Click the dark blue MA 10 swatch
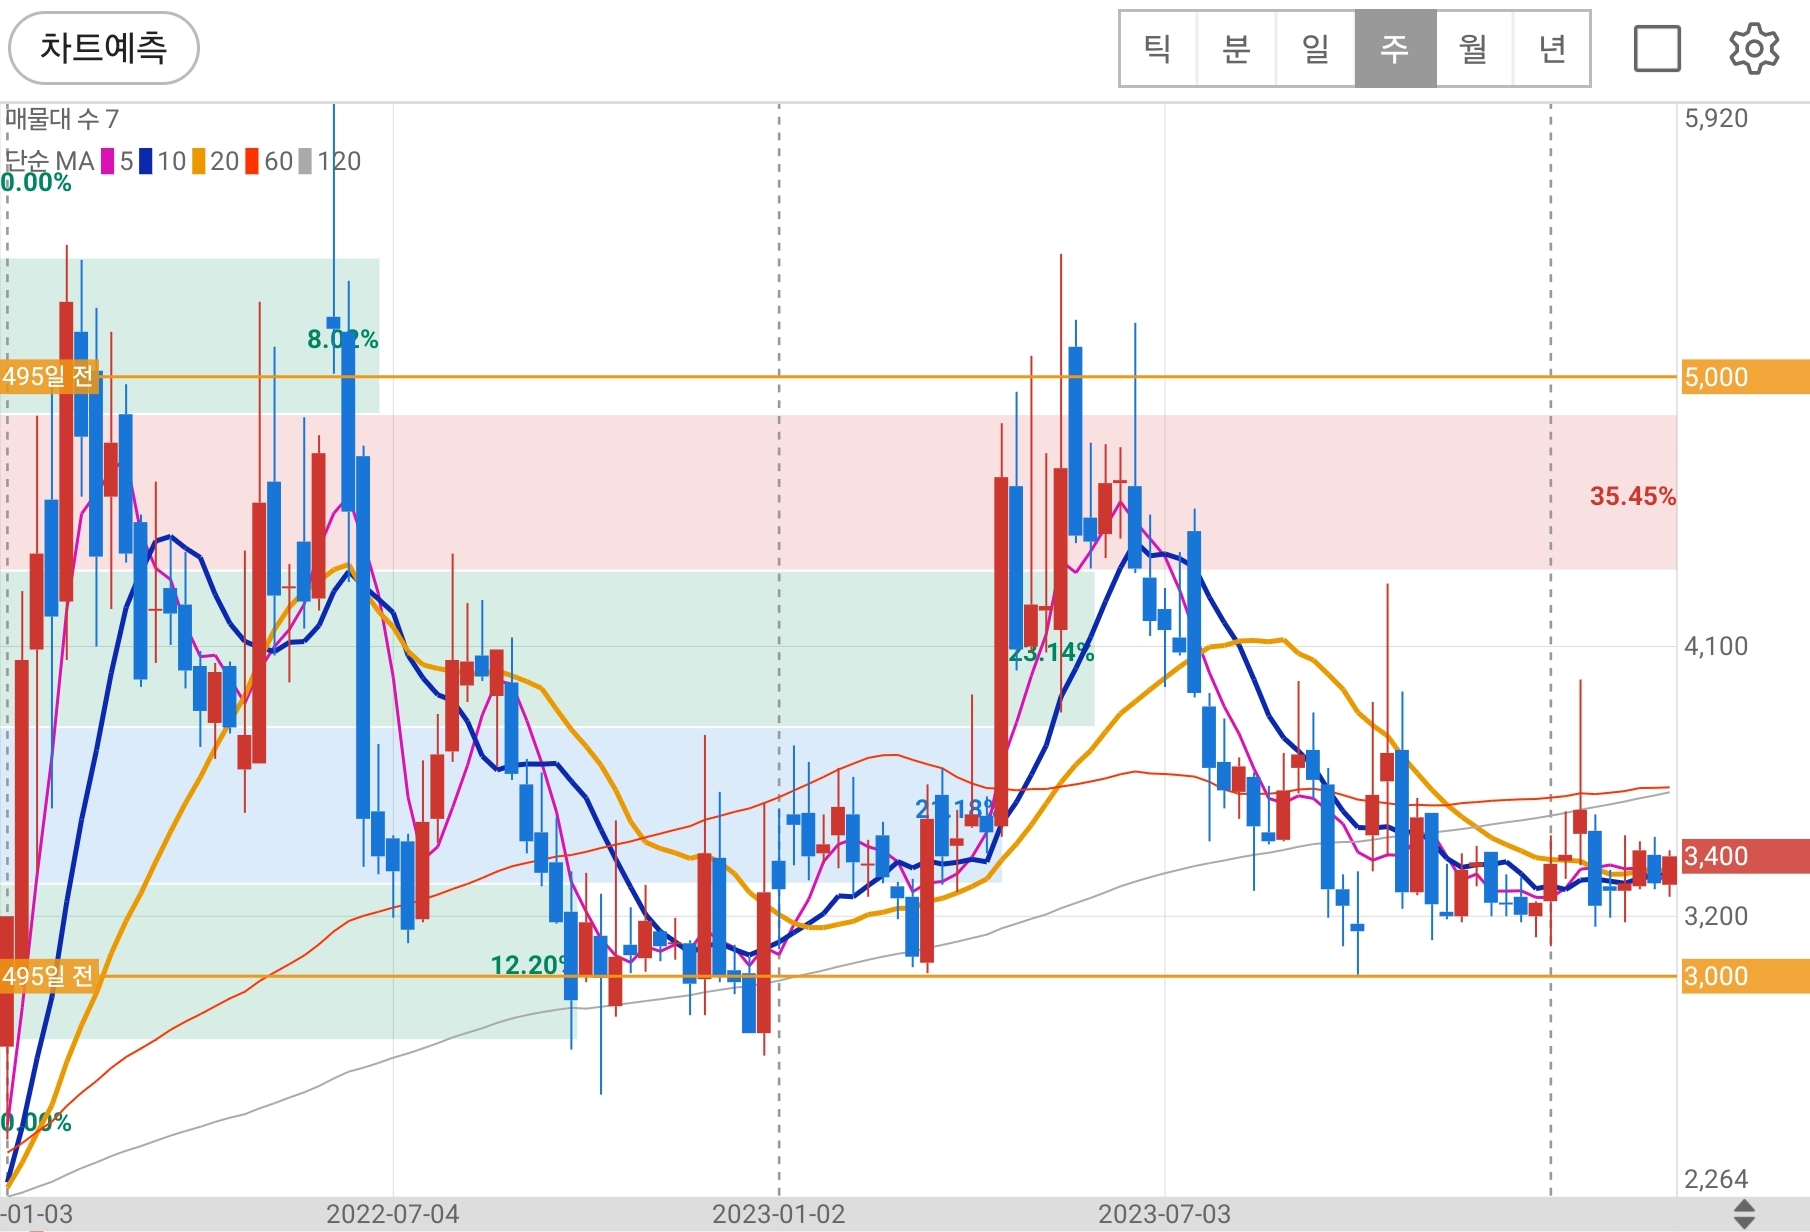Viewport: 1810px width, 1232px height. pos(146,161)
